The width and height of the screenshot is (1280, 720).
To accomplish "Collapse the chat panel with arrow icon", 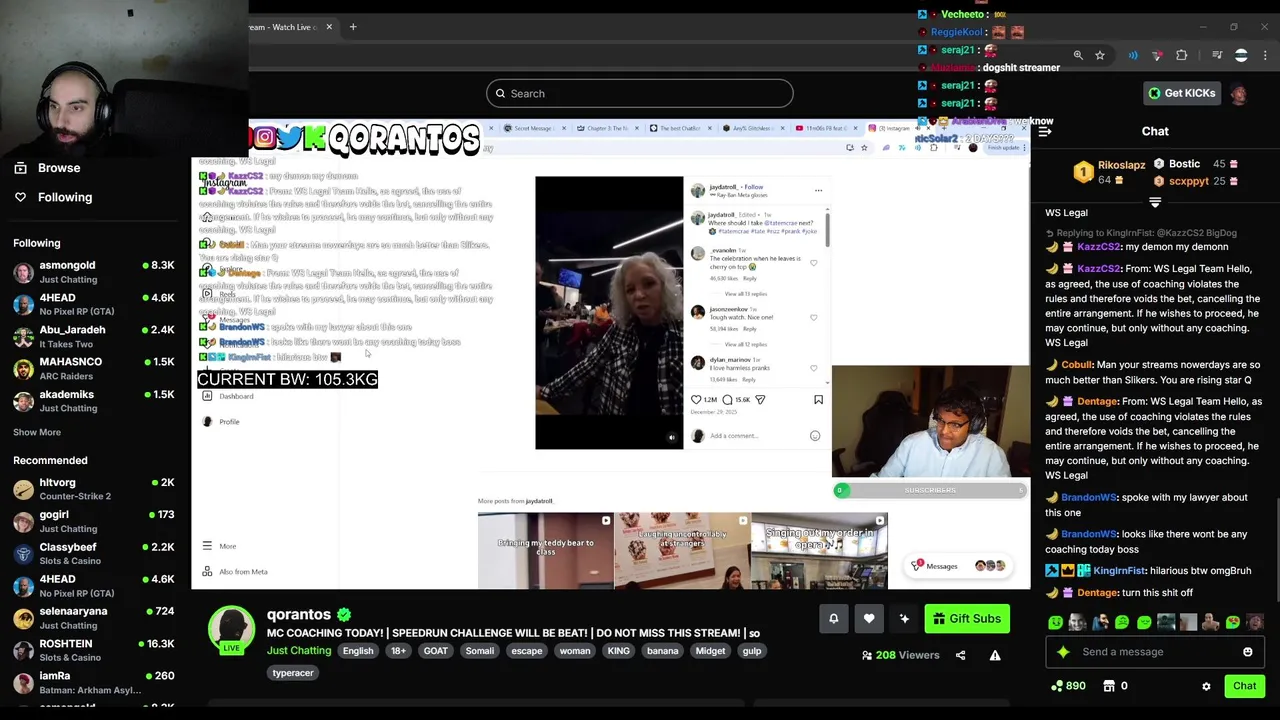I will [x=1045, y=131].
